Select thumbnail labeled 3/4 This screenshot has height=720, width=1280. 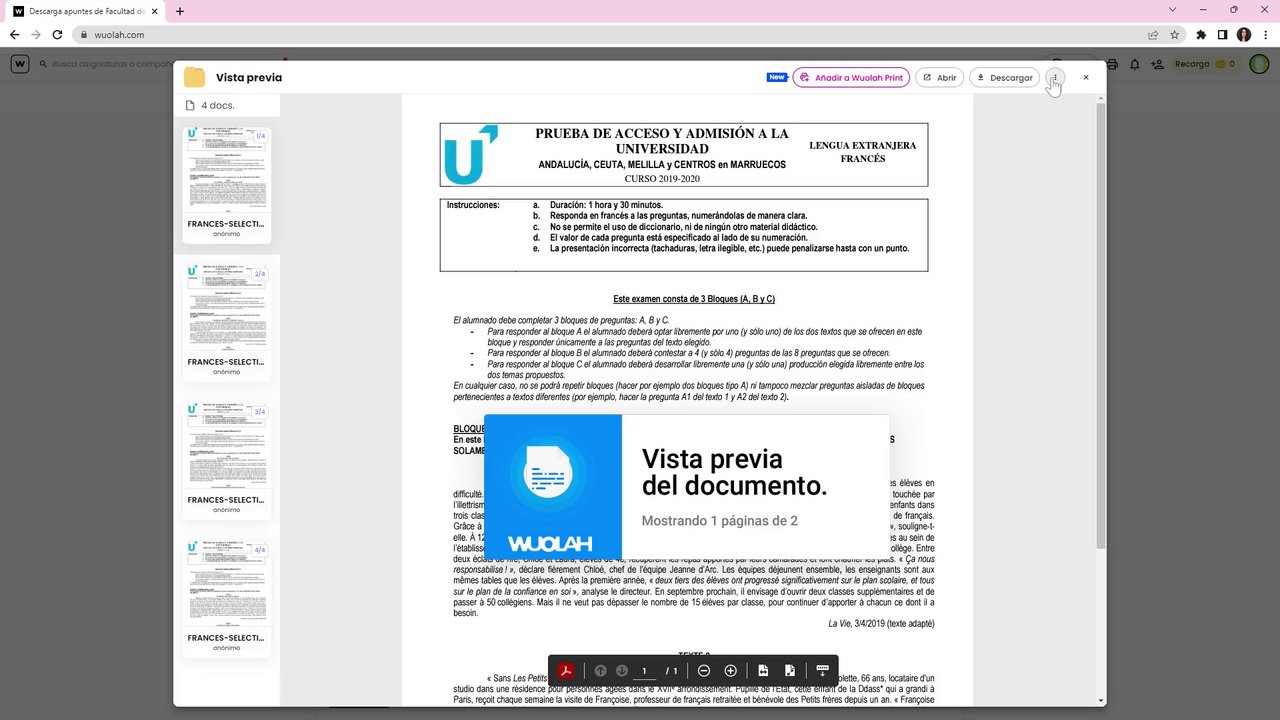(226, 459)
